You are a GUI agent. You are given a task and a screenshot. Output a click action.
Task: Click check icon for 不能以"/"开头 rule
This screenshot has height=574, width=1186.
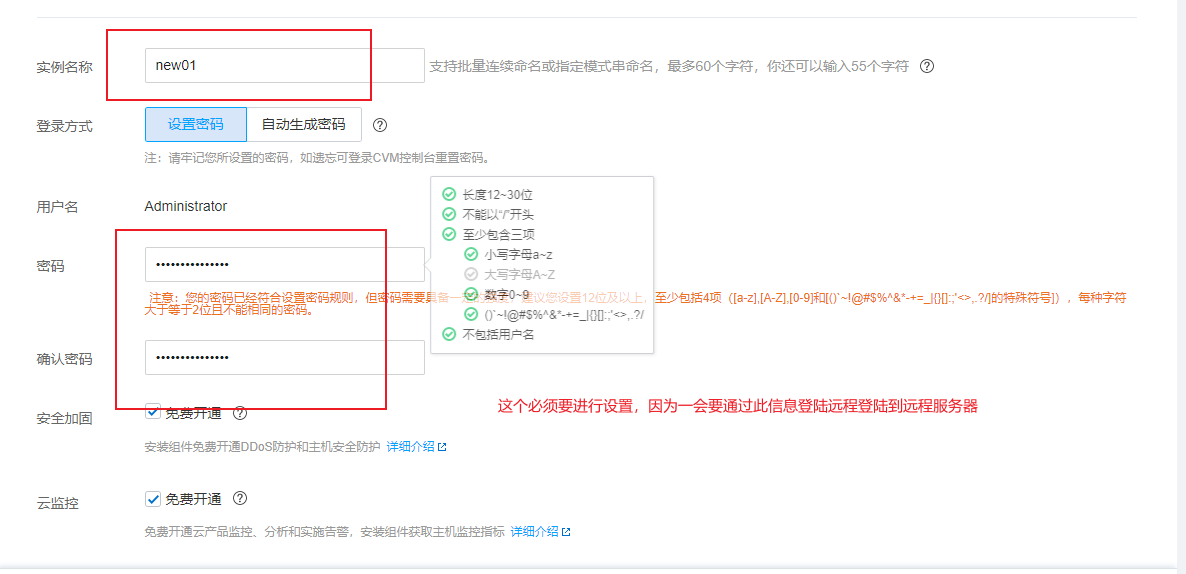[x=449, y=214]
